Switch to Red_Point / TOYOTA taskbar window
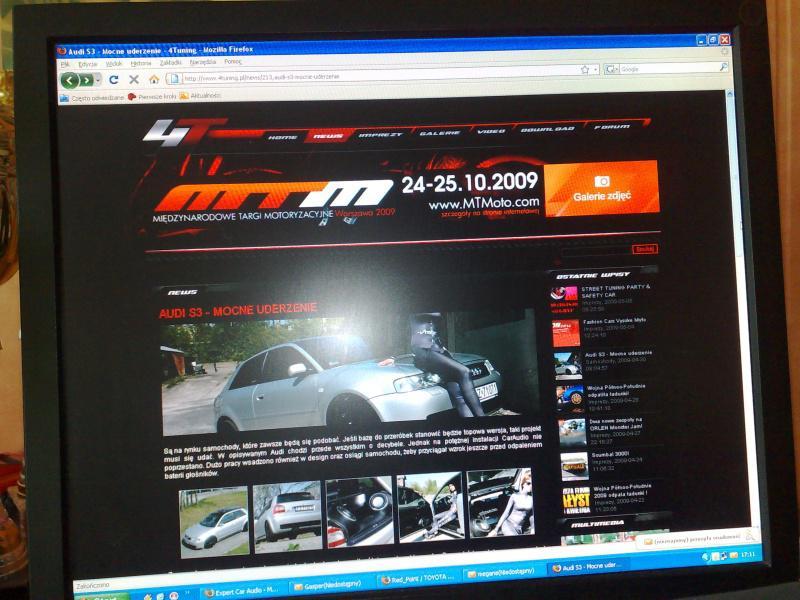Viewport: 800px width, 600px height. (x=419, y=579)
